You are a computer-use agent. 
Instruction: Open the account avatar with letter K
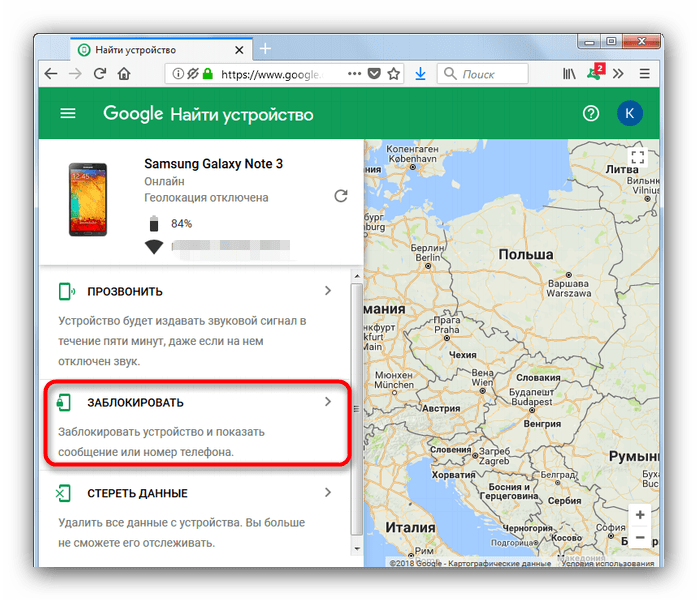point(629,113)
